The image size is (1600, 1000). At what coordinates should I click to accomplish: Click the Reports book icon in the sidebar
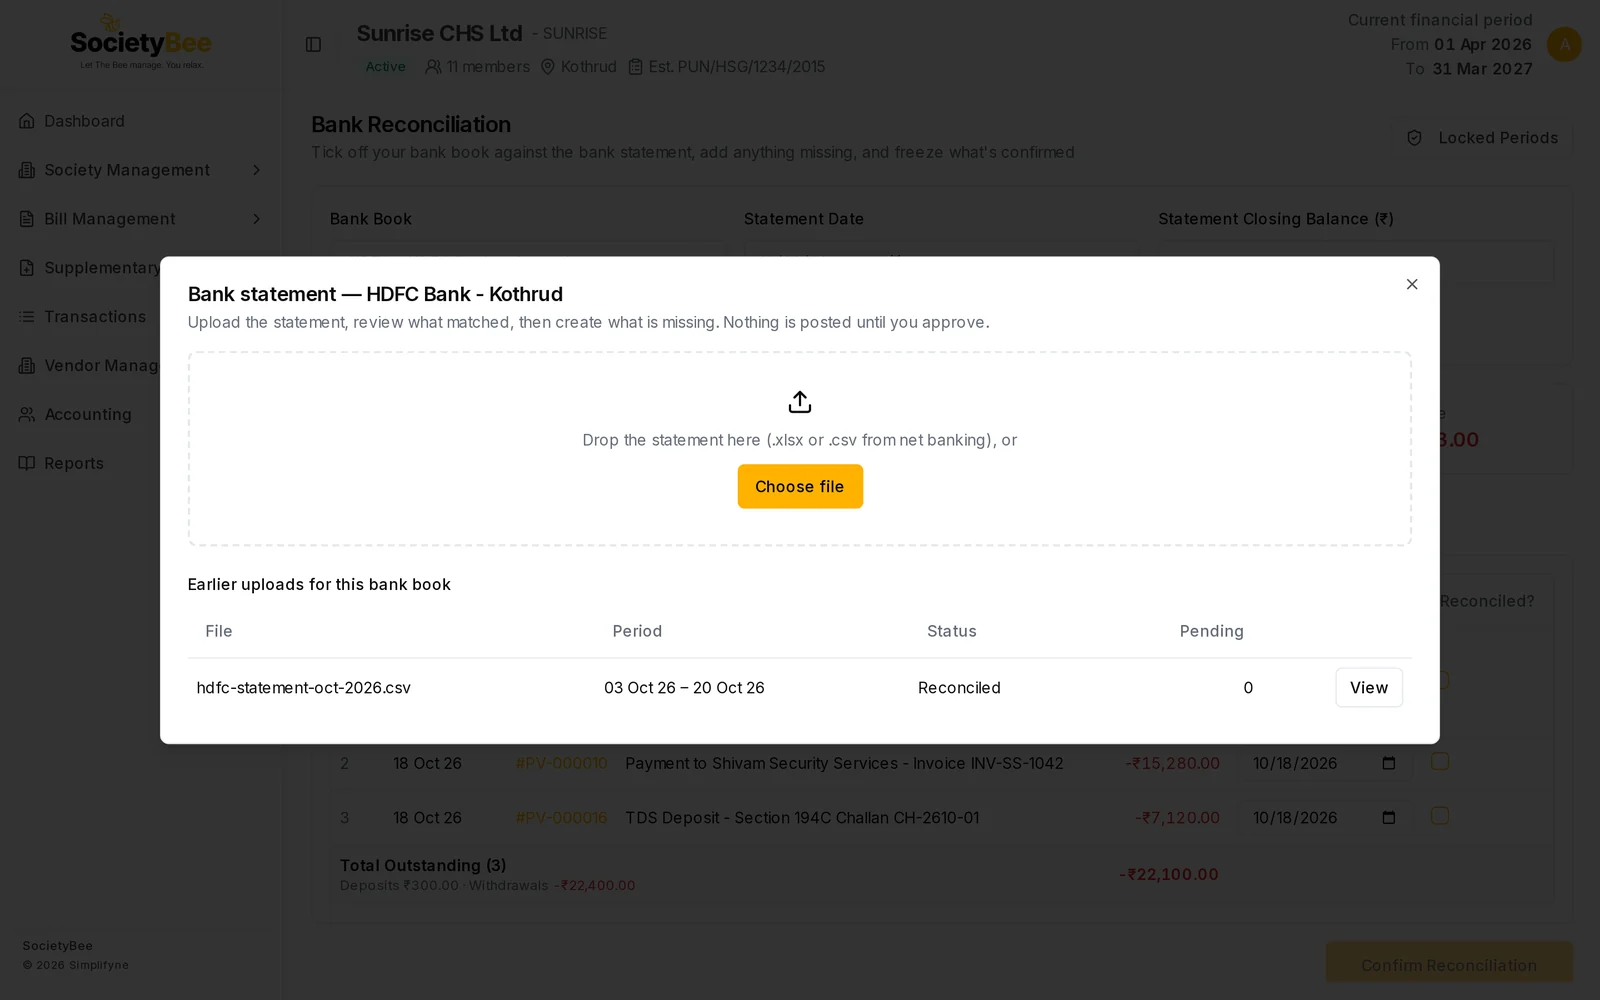pos(27,464)
